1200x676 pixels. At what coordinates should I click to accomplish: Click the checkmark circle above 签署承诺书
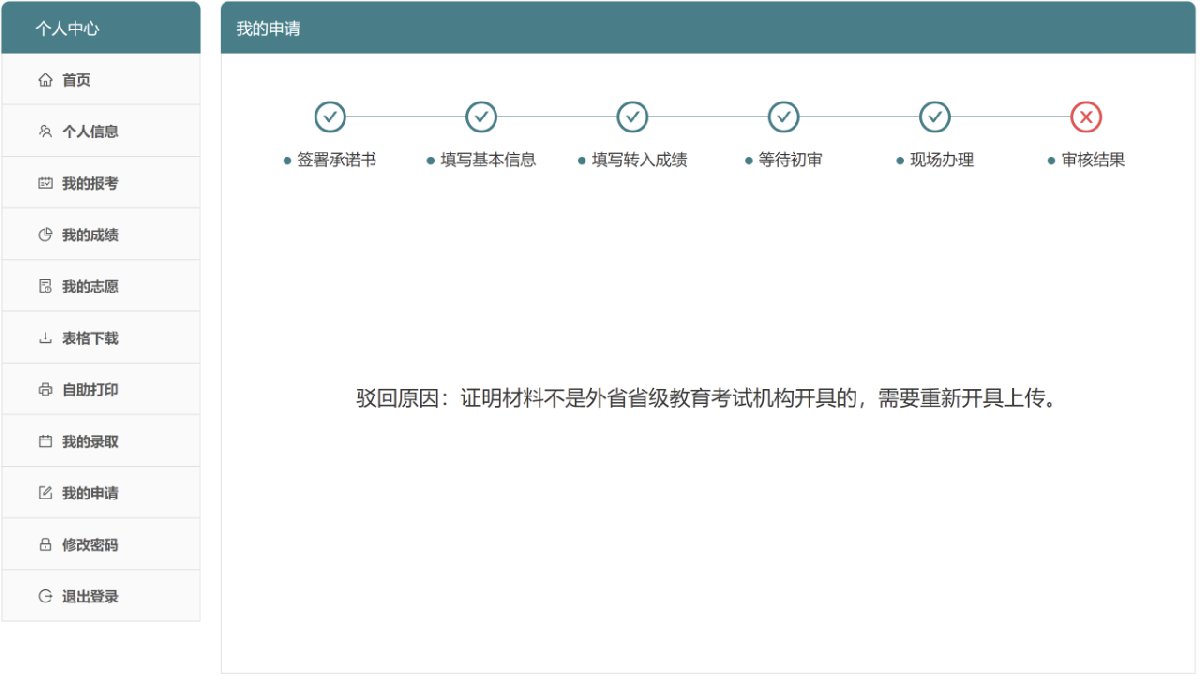(330, 117)
